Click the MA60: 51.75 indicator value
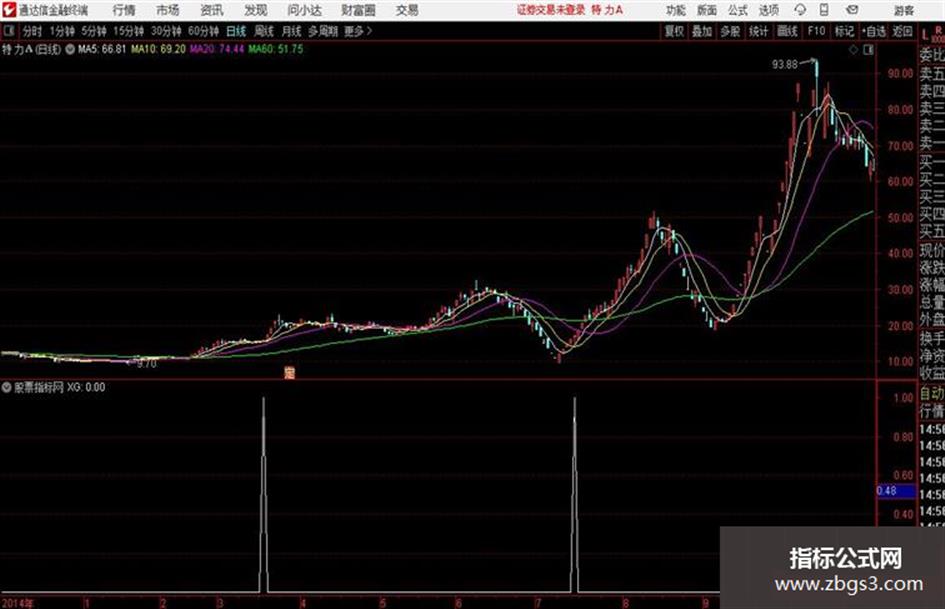 tap(276, 49)
